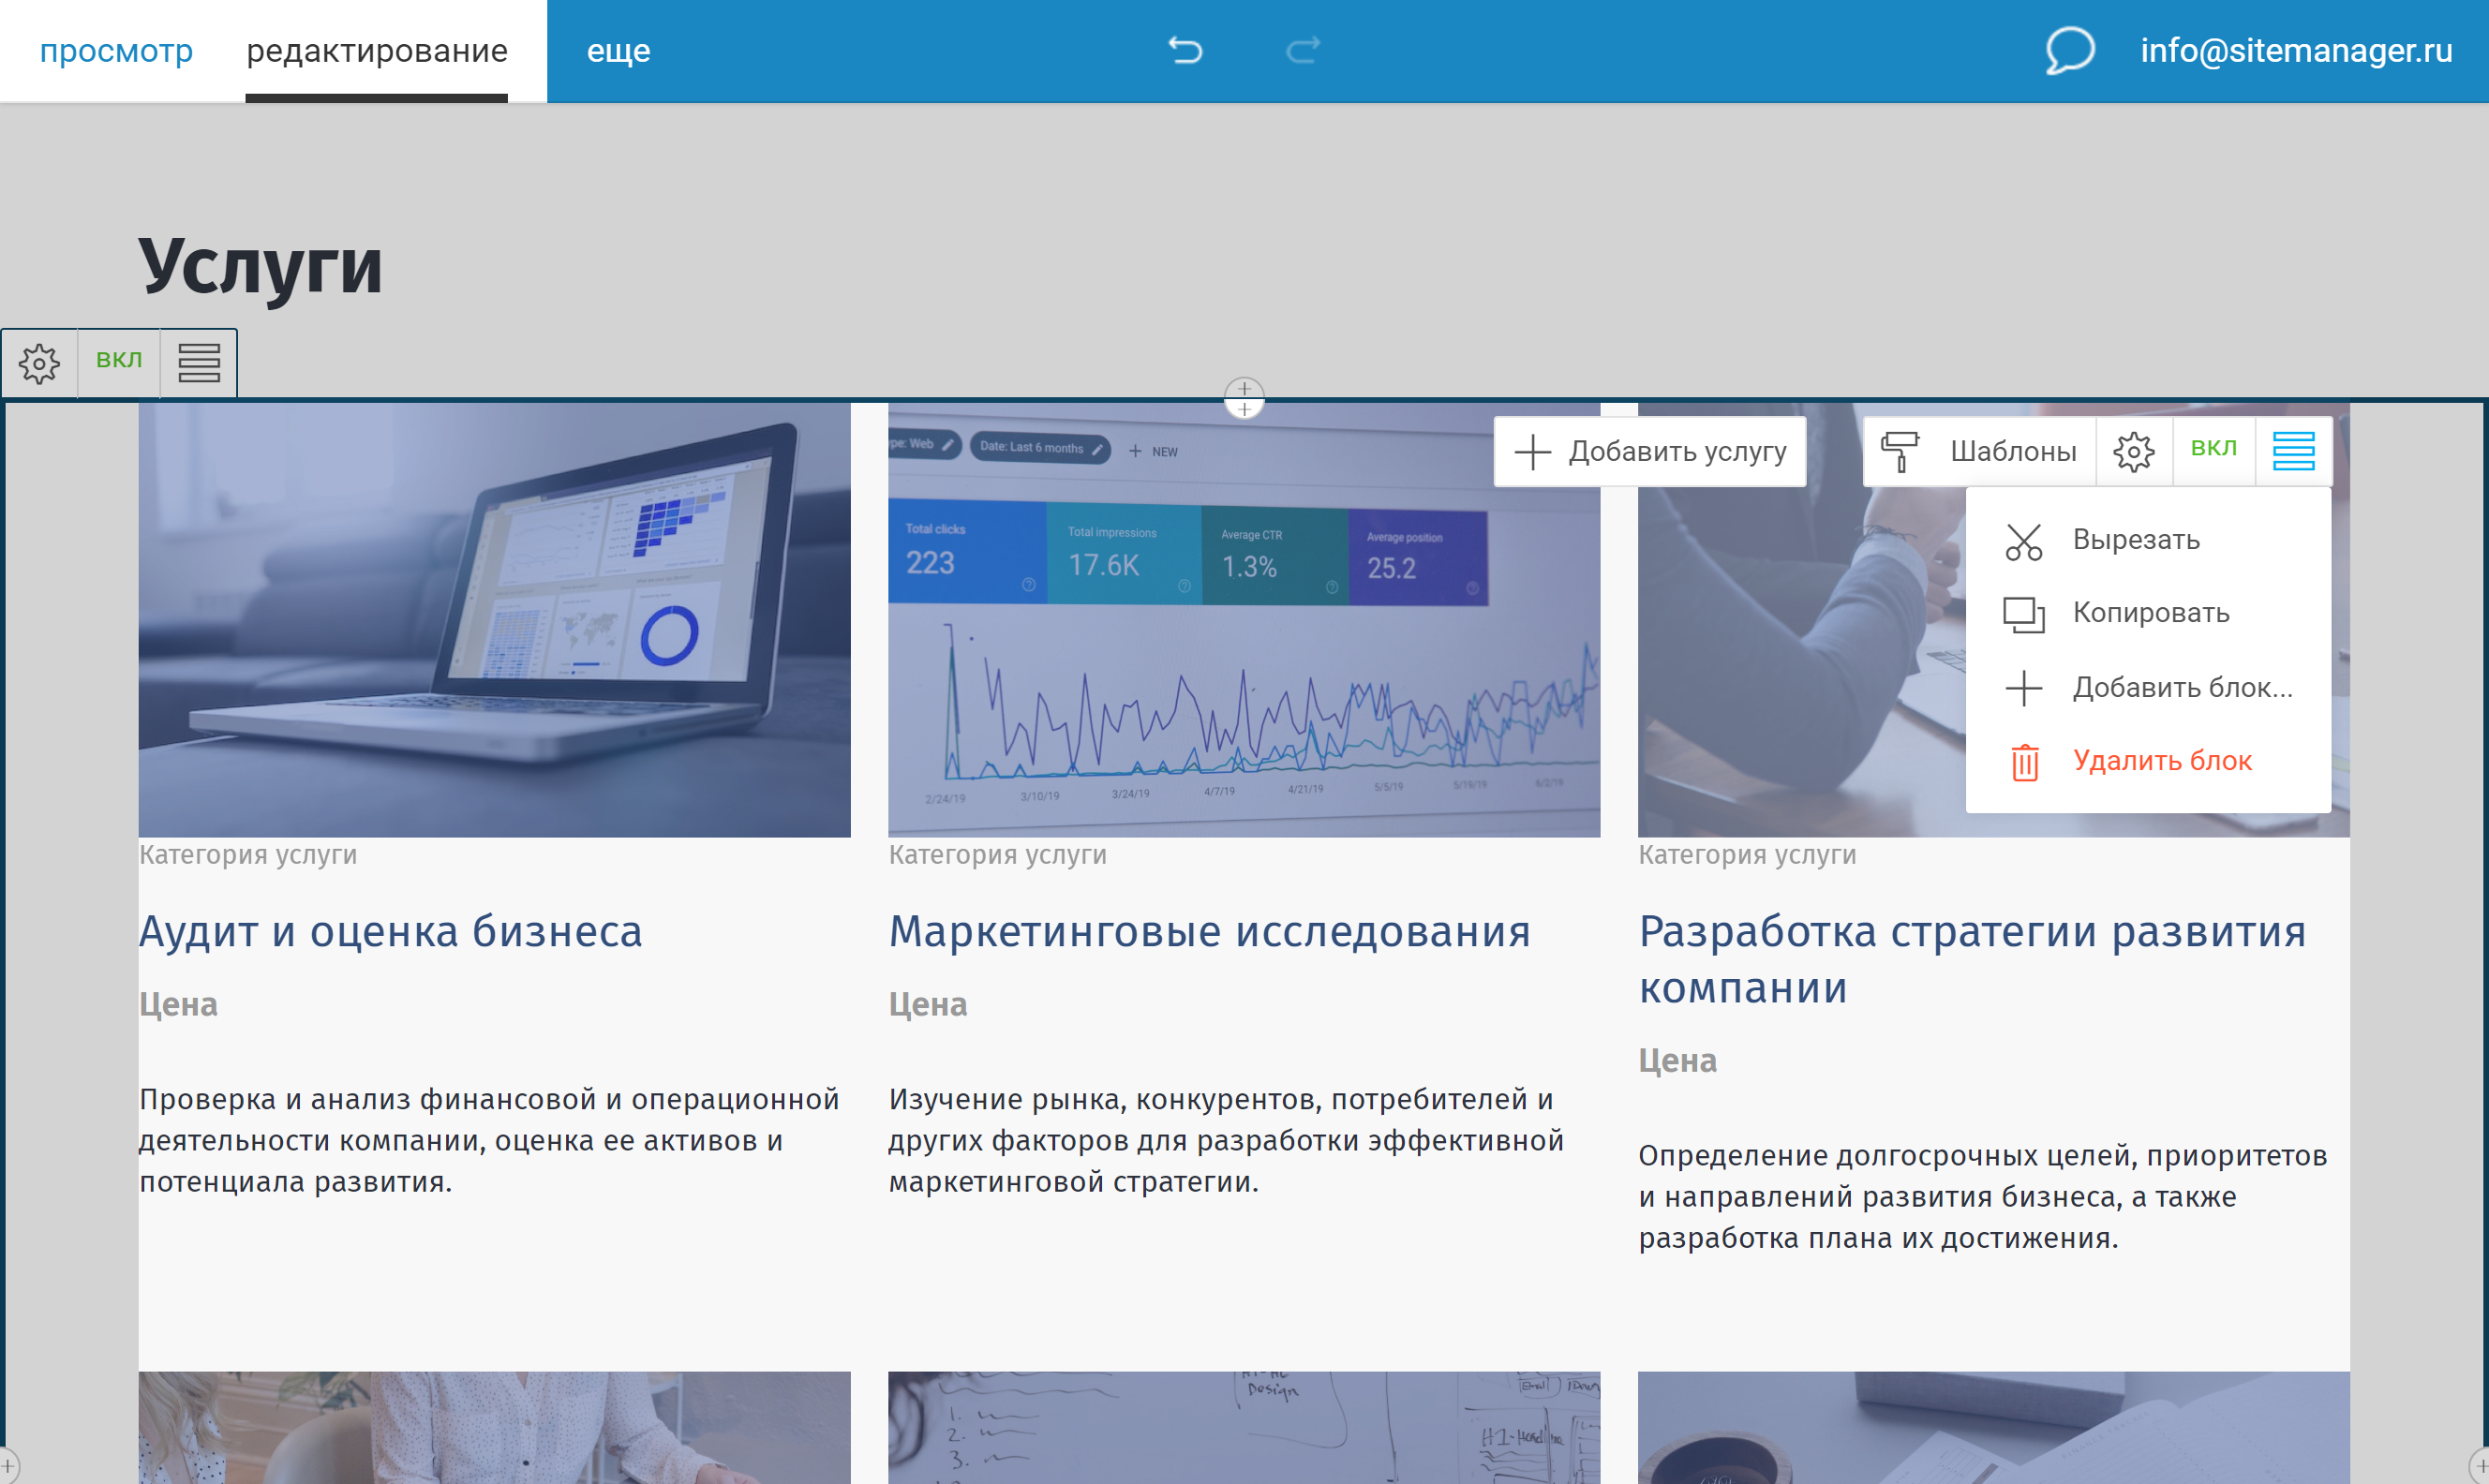Screen dimensions: 2489x1484
Task: Toggle ВКЛ switch on the Услуги block
Action: click(118, 362)
